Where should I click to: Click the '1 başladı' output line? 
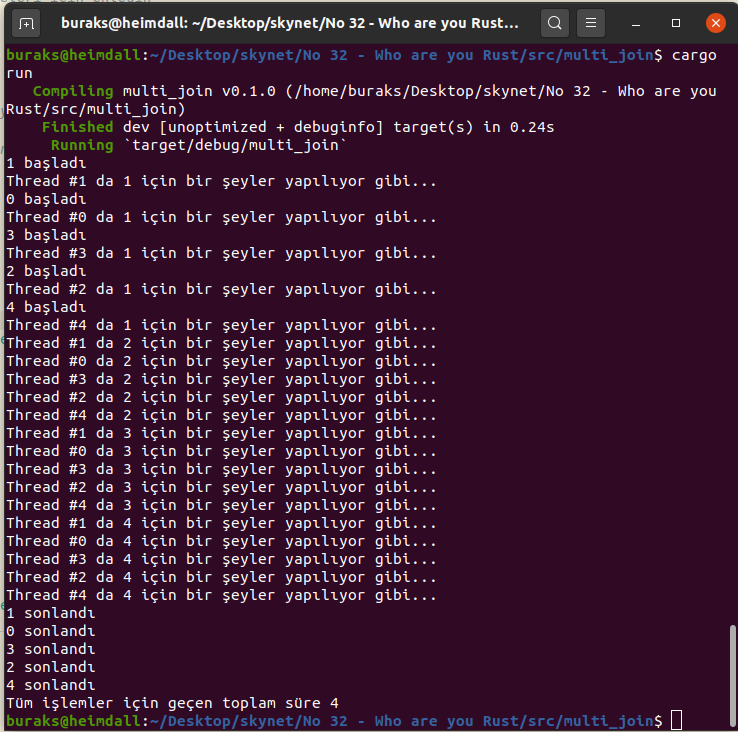(46, 163)
